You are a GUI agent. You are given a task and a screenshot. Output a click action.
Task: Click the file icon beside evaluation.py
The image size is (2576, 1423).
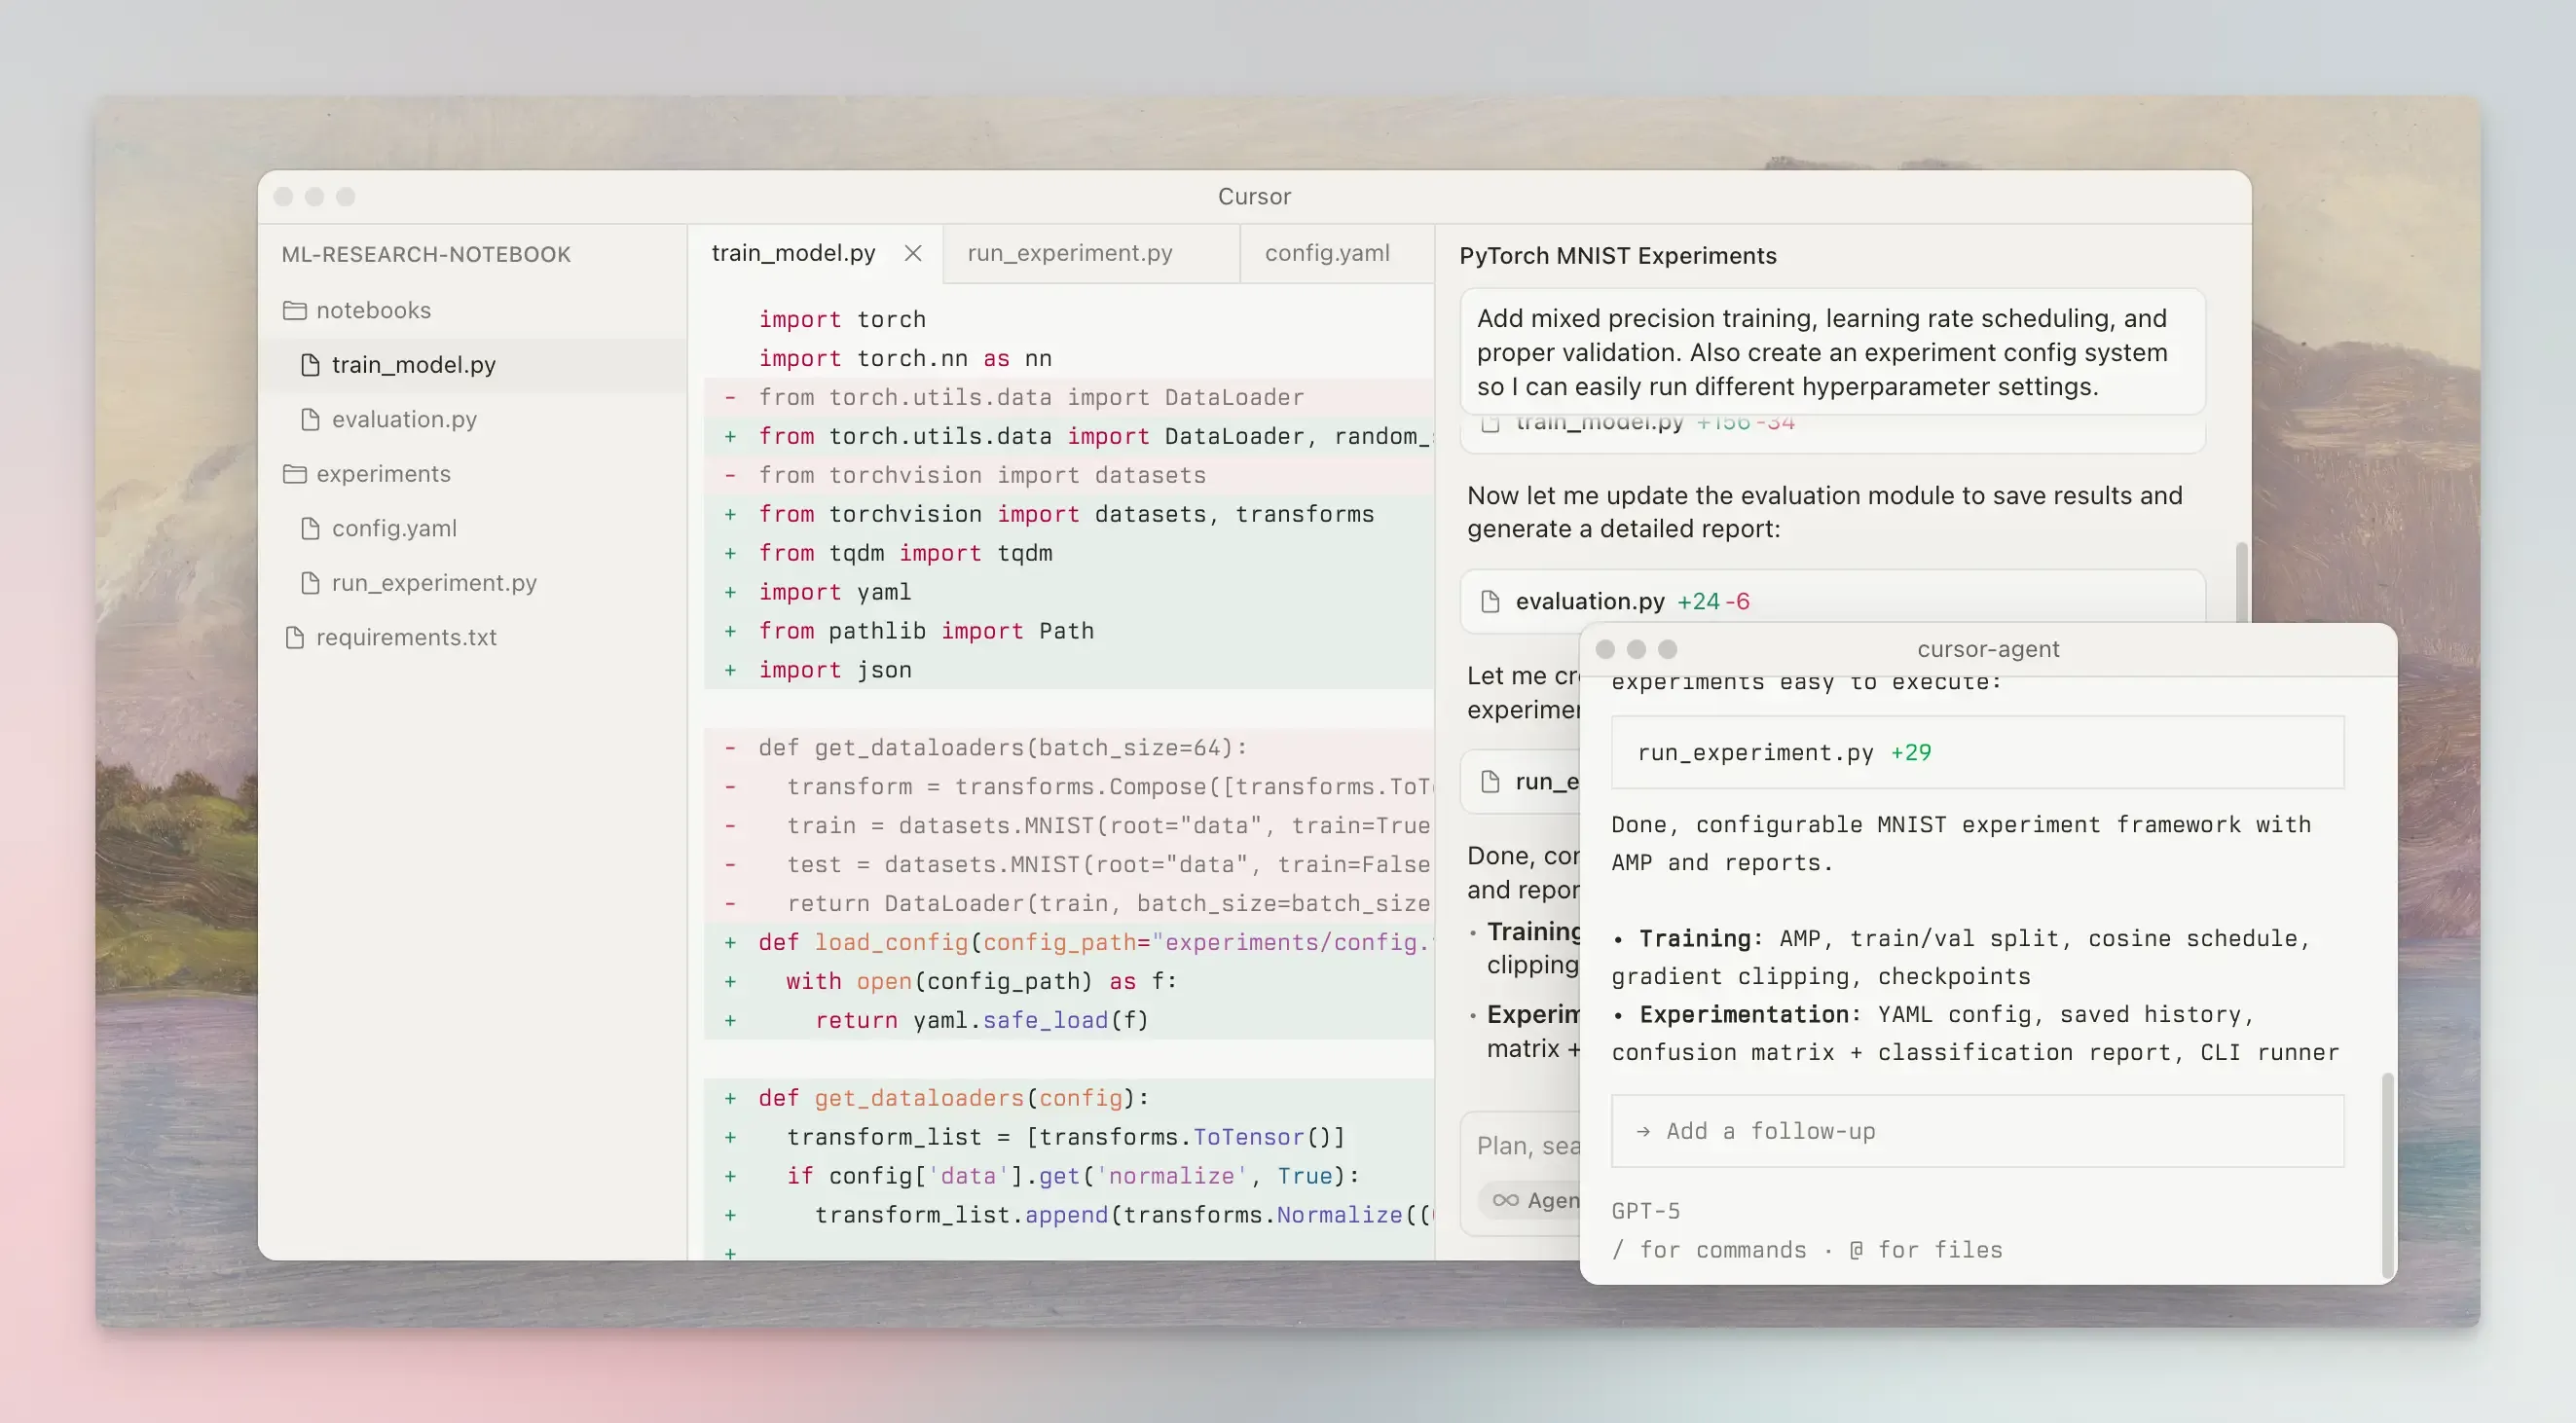pyautogui.click(x=310, y=419)
